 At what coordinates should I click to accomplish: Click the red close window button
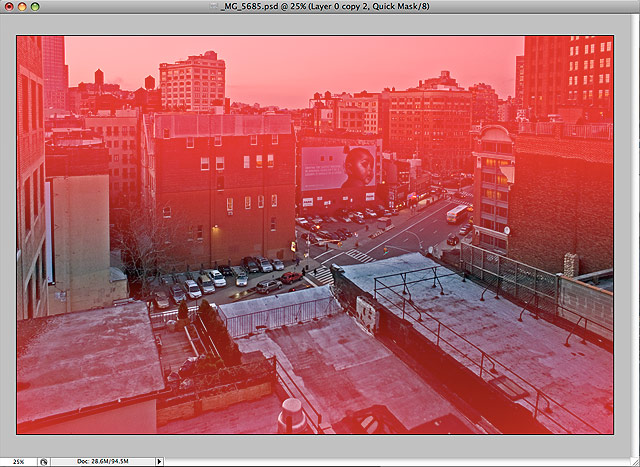pyautogui.click(x=8, y=7)
